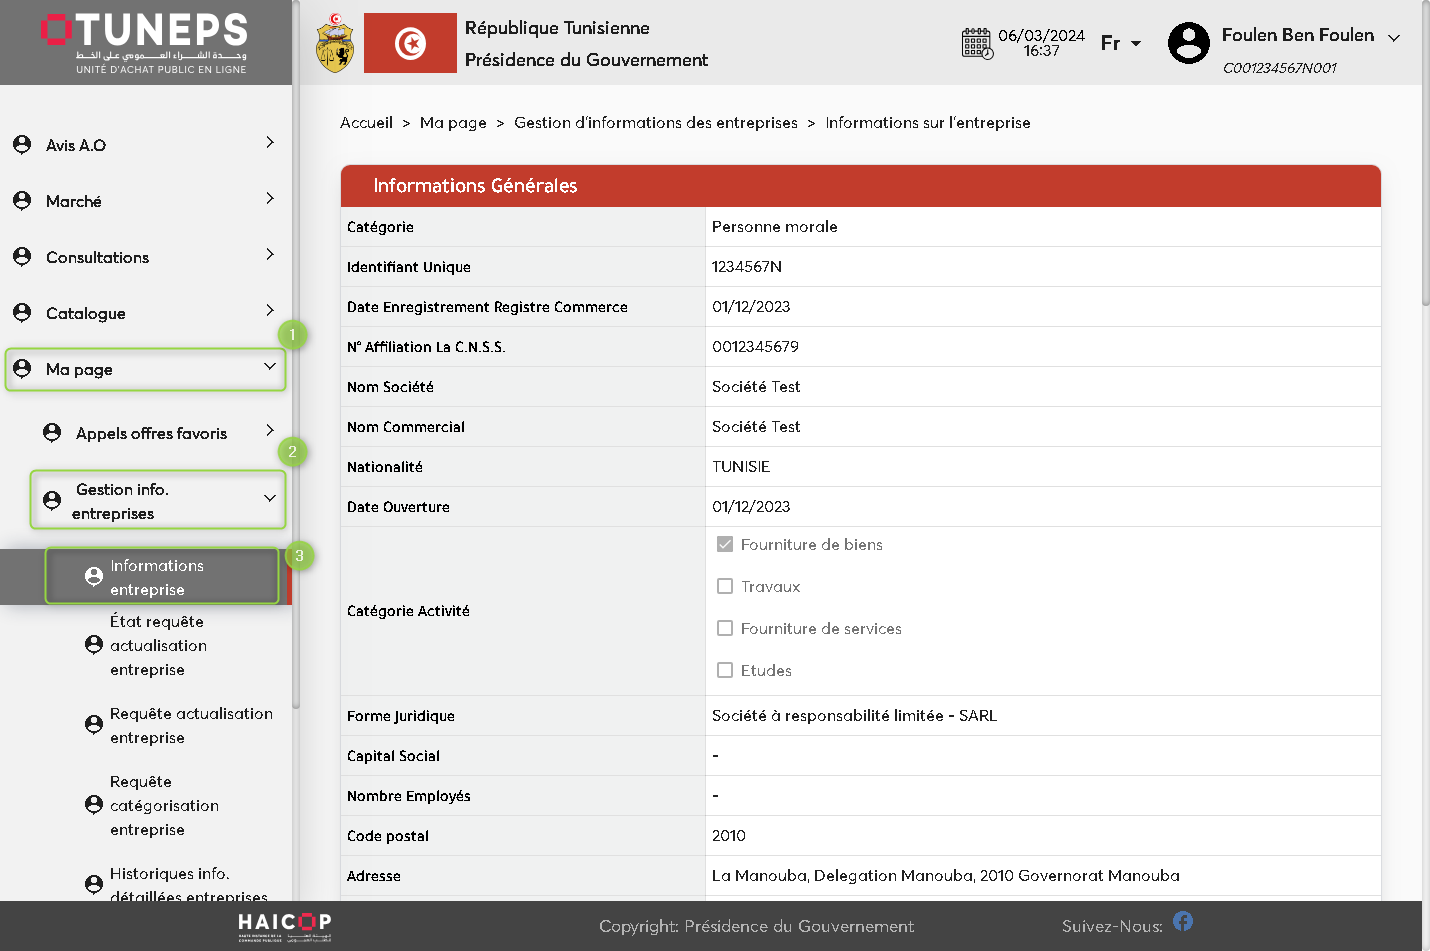
Task: Click the user profile avatar icon
Action: (1189, 43)
